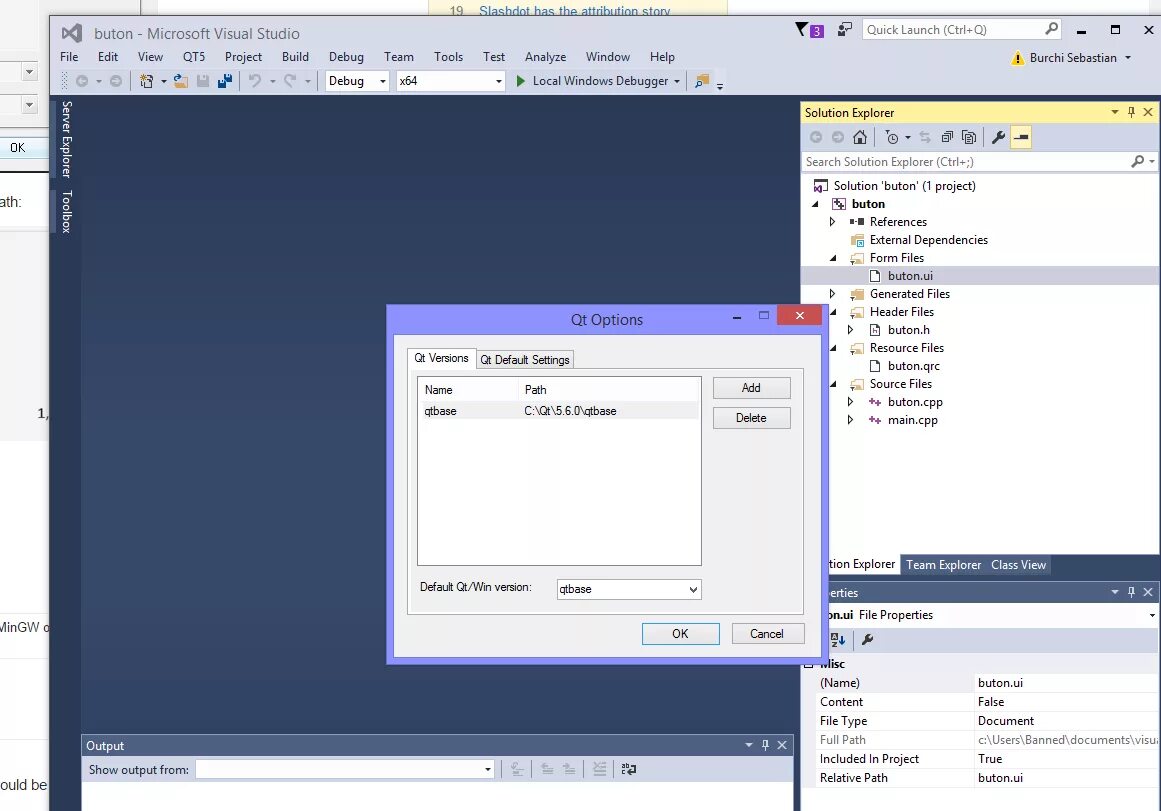Pin the Solution Explorer panel
1161x811 pixels.
(x=1131, y=112)
